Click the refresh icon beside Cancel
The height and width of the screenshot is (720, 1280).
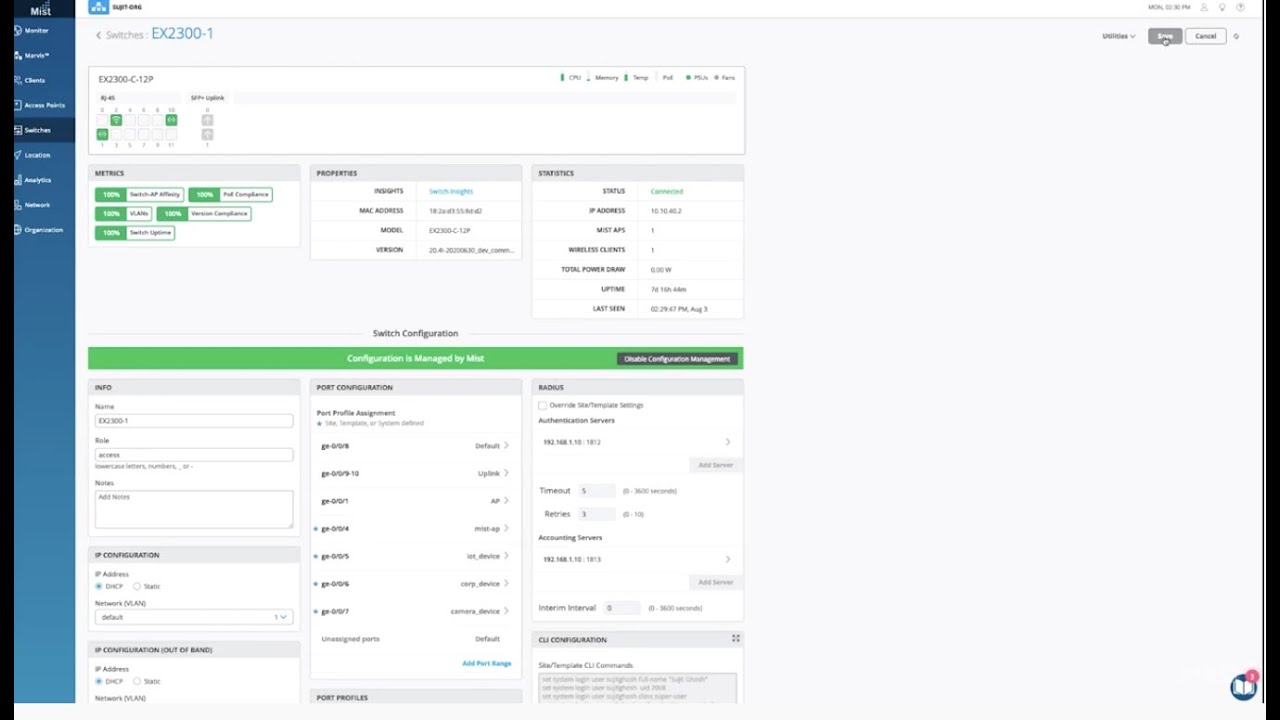[1236, 36]
